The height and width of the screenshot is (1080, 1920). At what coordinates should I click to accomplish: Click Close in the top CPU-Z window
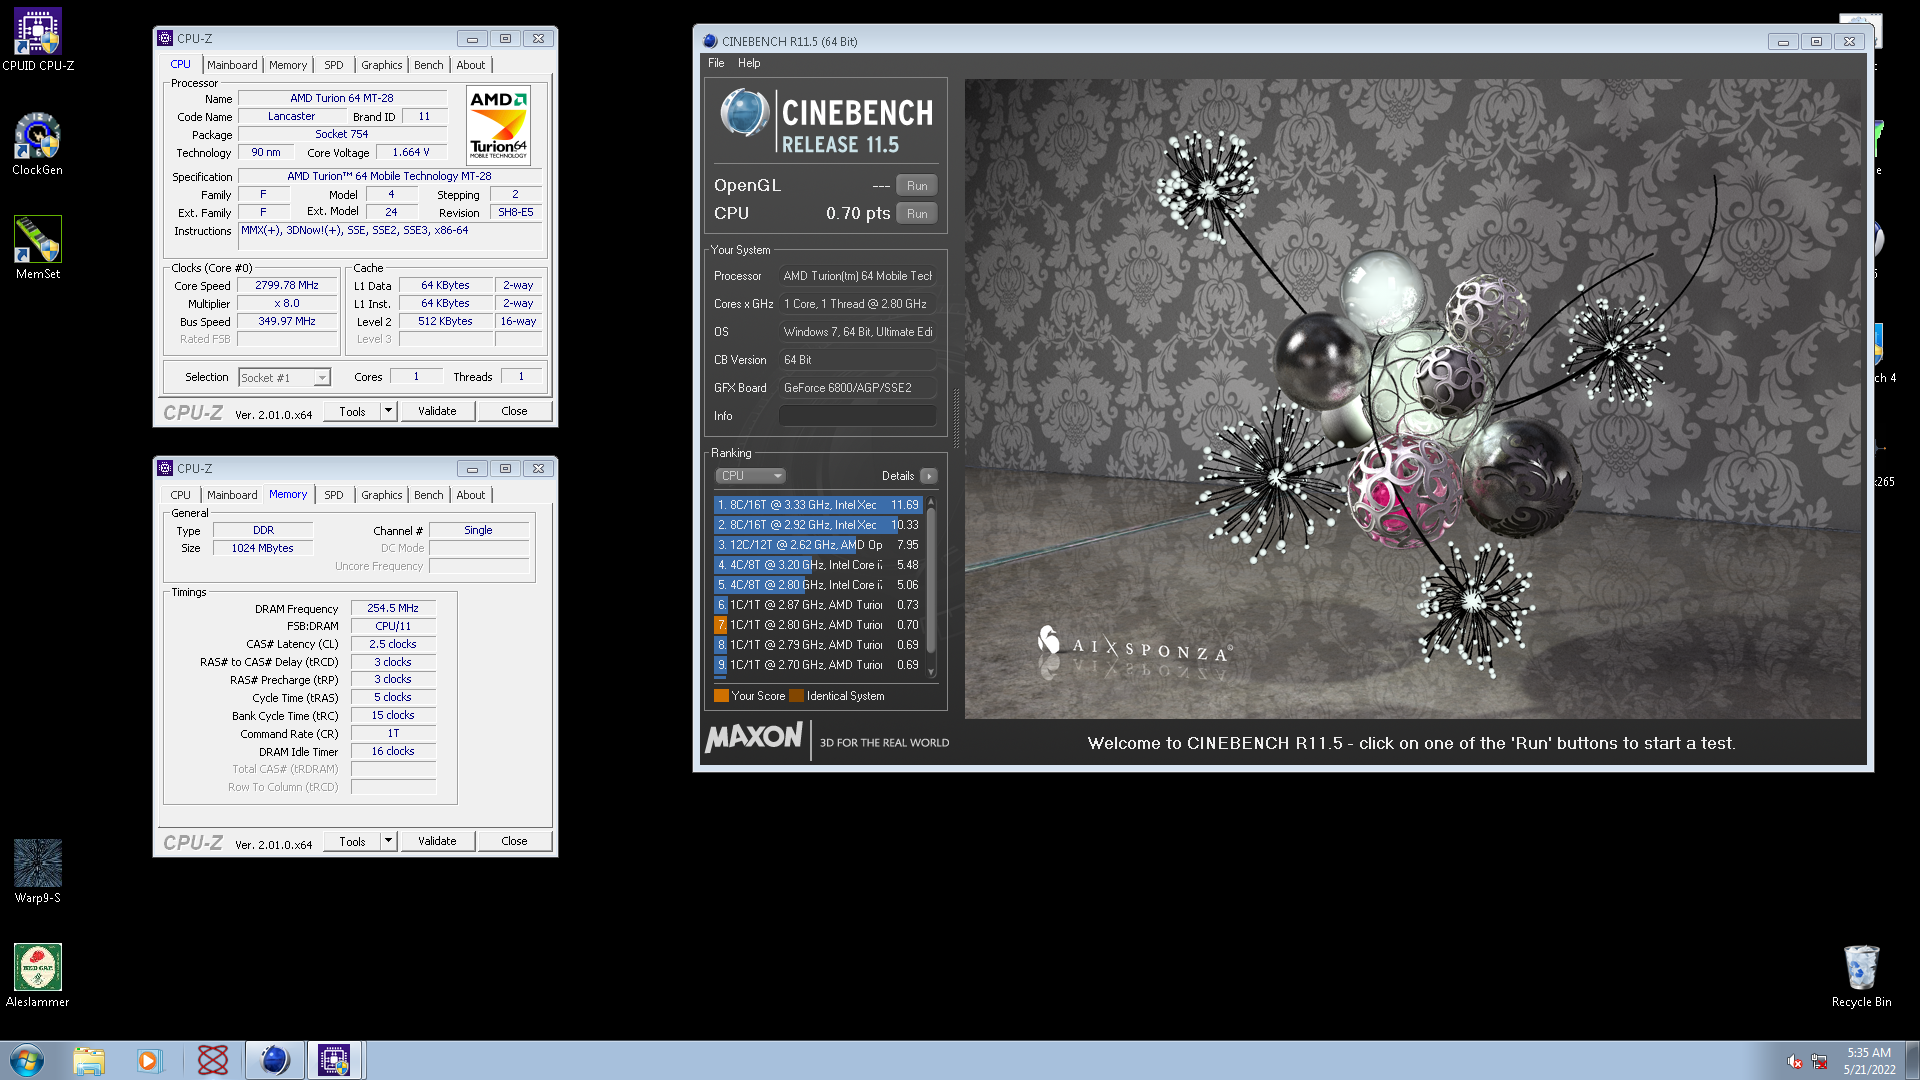[x=514, y=411]
